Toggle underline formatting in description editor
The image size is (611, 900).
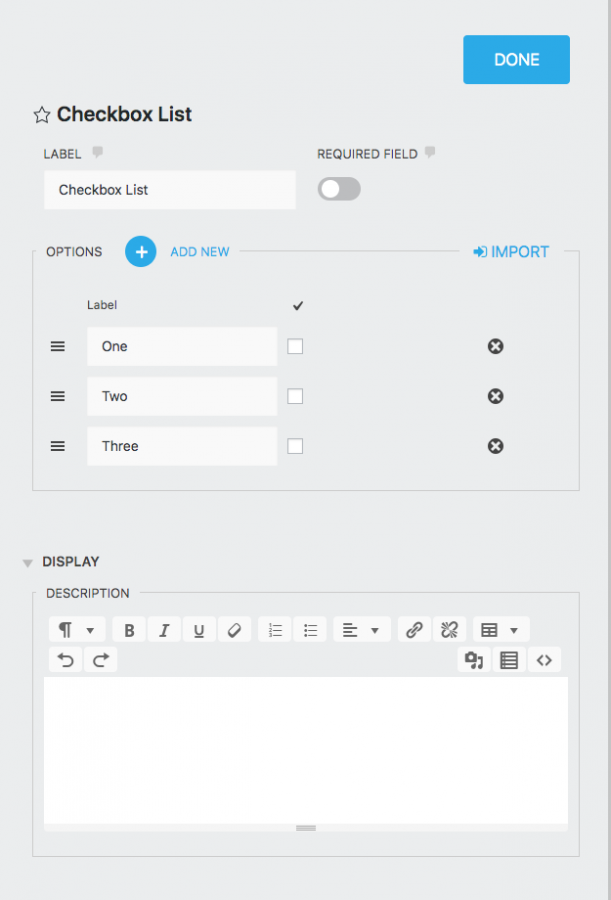point(199,630)
